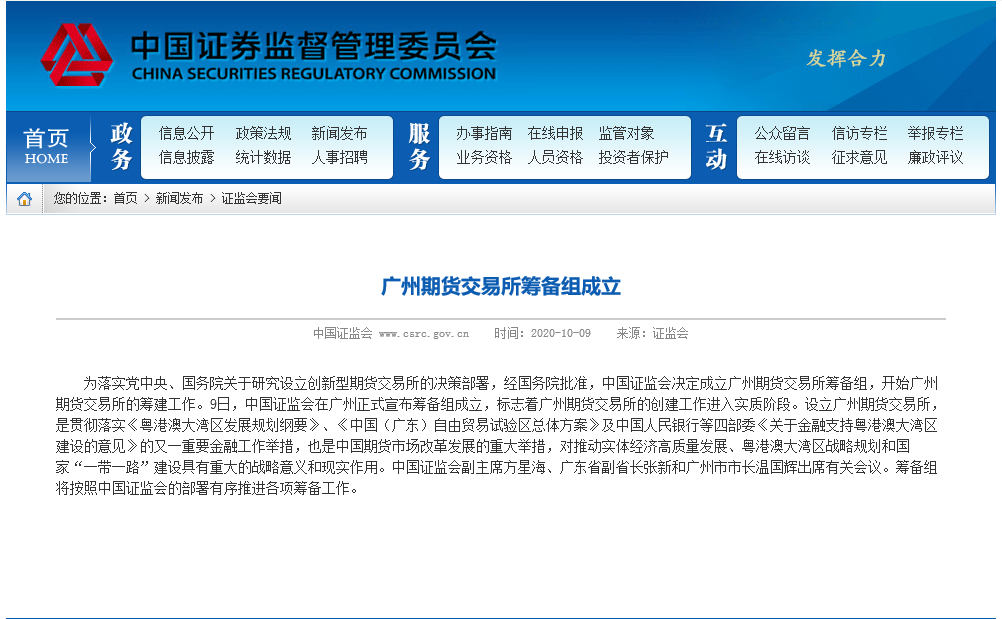The image size is (1002, 619).
Task: Click 首页 in the breadcrumb path
Action: coord(125,199)
